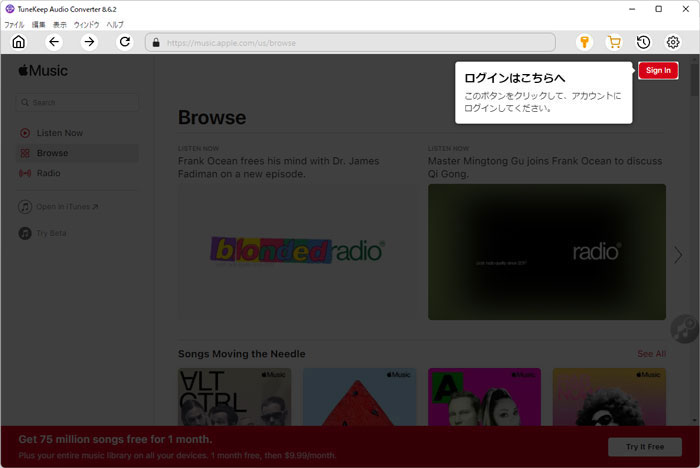
Task: Click the Try Beta icon
Action: click(25, 233)
